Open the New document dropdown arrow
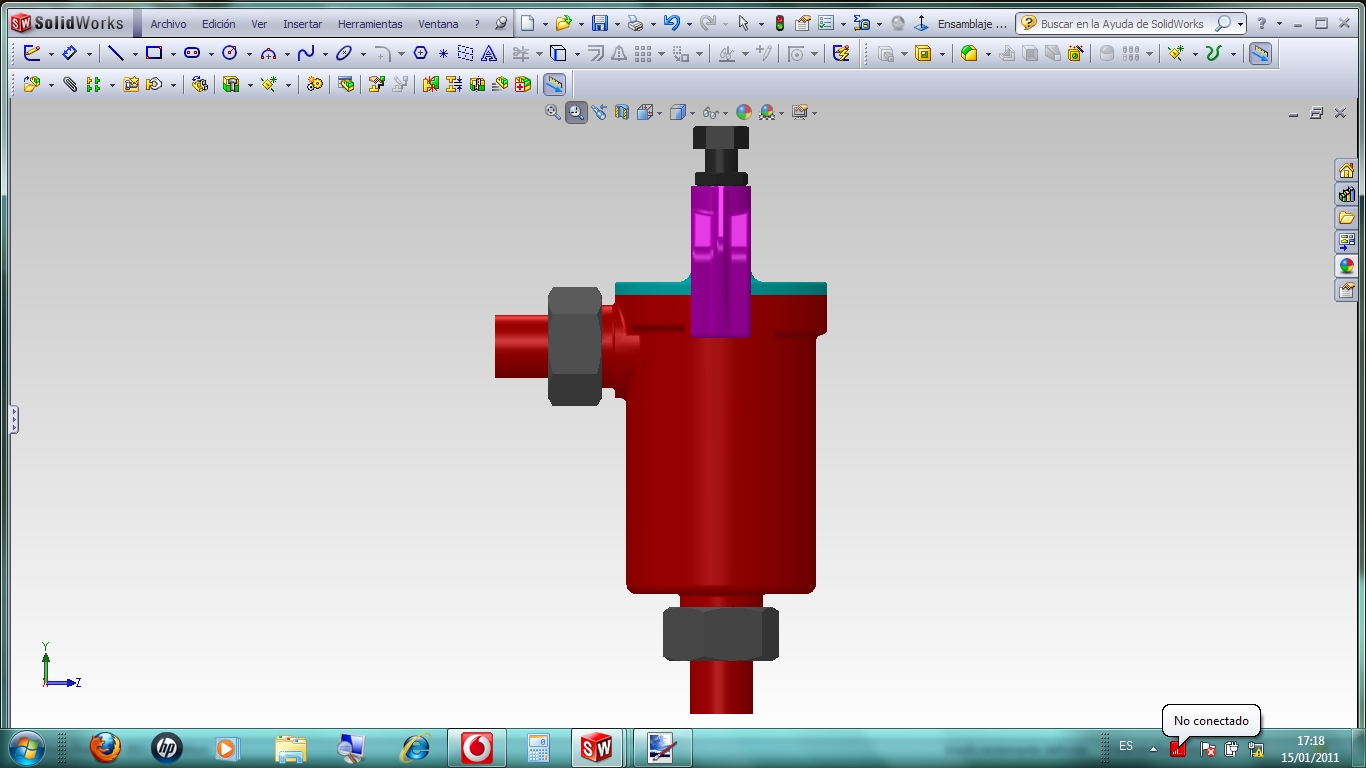This screenshot has height=768, width=1366. pyautogui.click(x=545, y=24)
